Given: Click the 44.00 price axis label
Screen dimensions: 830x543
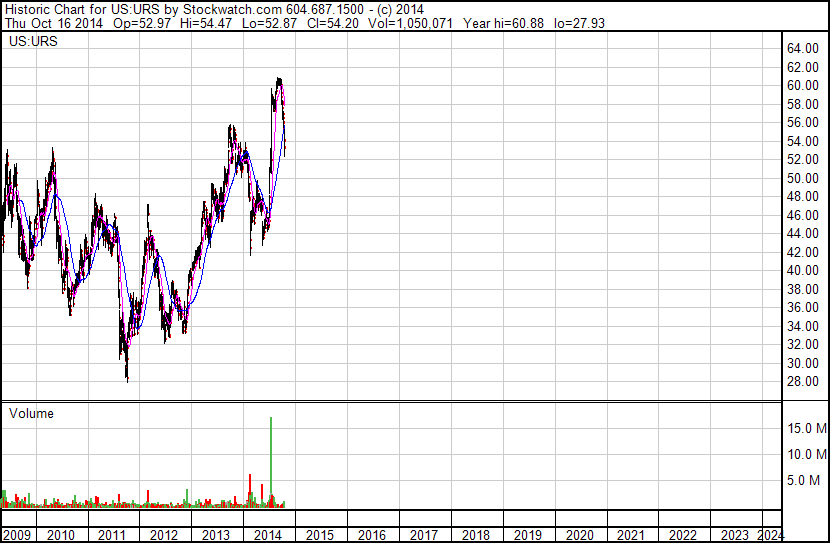Looking at the screenshot, I should point(803,233).
